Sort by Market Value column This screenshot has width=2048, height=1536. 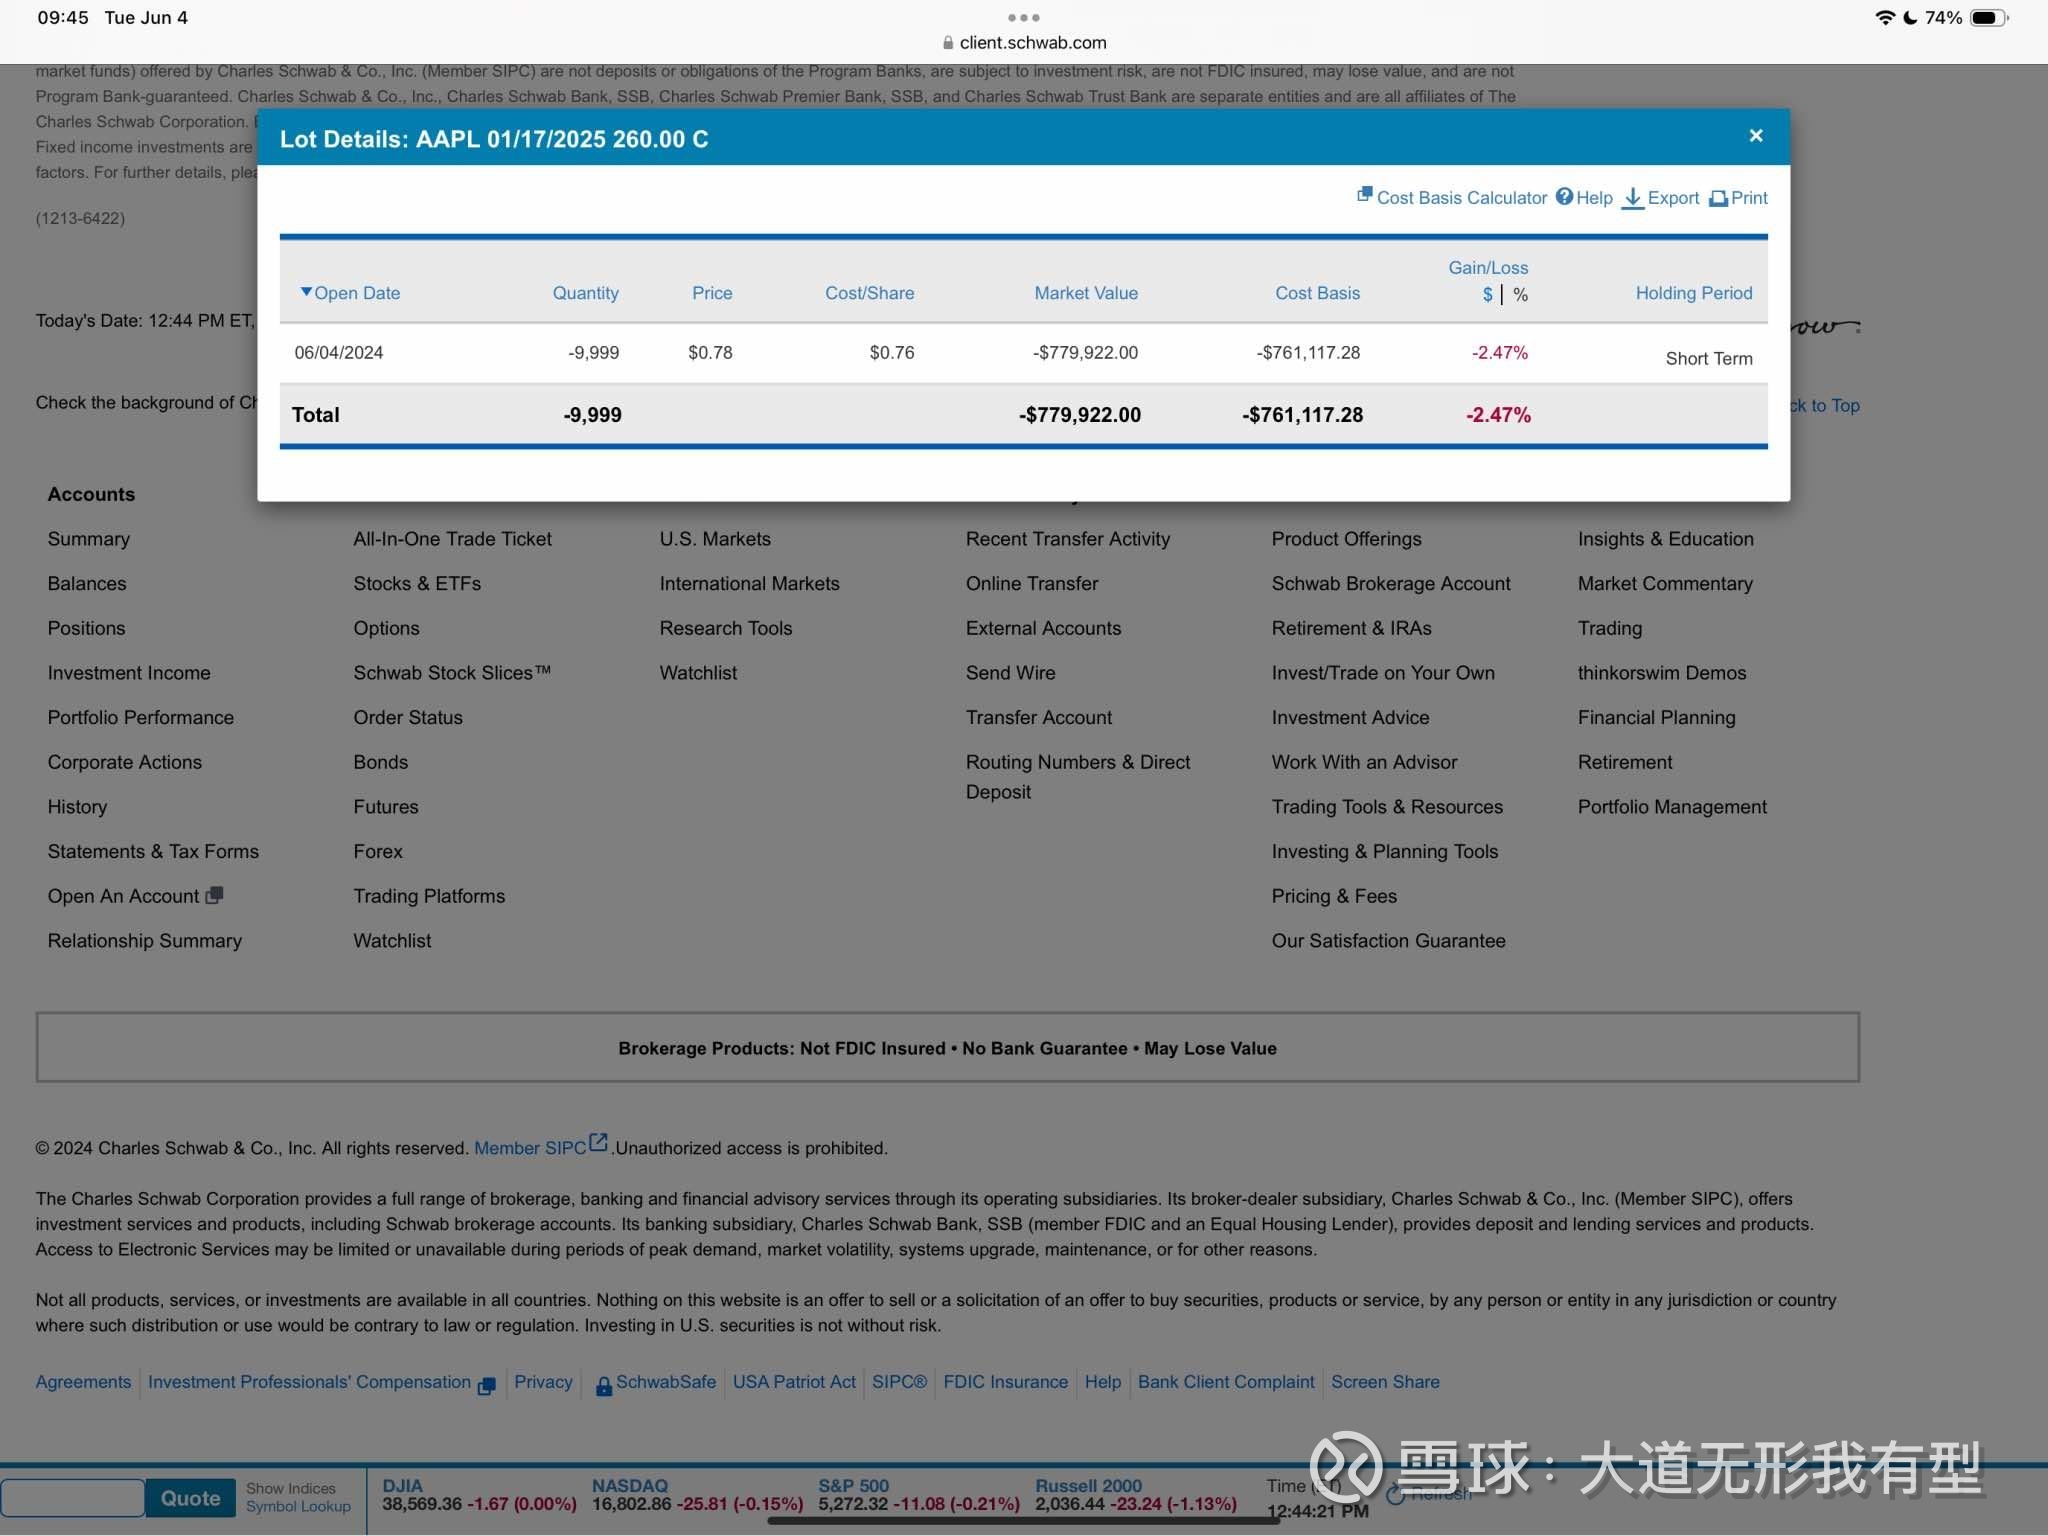(1086, 293)
